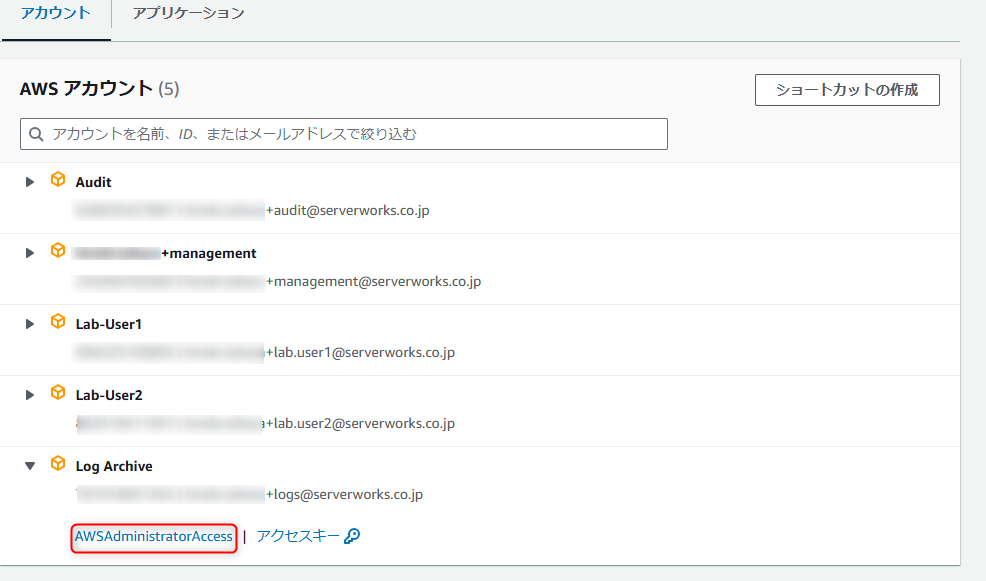Image resolution: width=986 pixels, height=581 pixels.
Task: Select the Lab-User1 account name
Action: (109, 324)
